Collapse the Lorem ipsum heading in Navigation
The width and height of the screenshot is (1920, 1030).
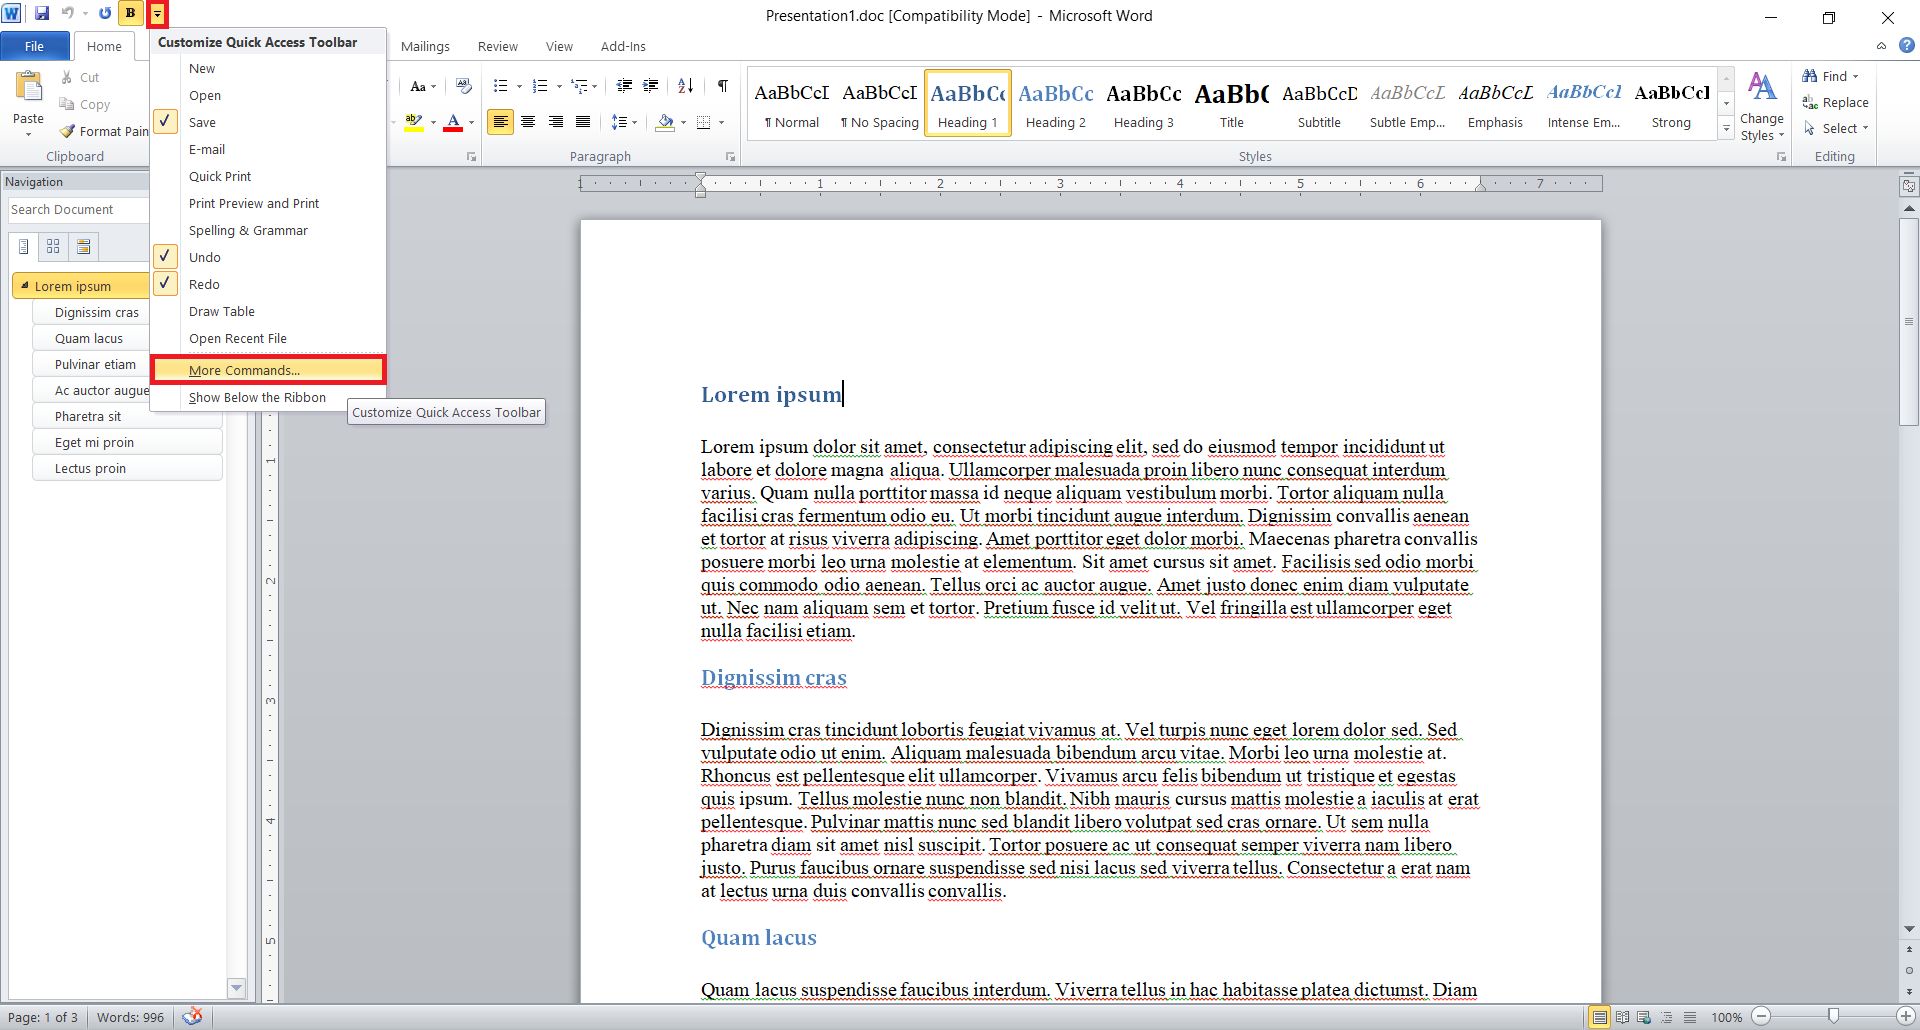coord(25,286)
